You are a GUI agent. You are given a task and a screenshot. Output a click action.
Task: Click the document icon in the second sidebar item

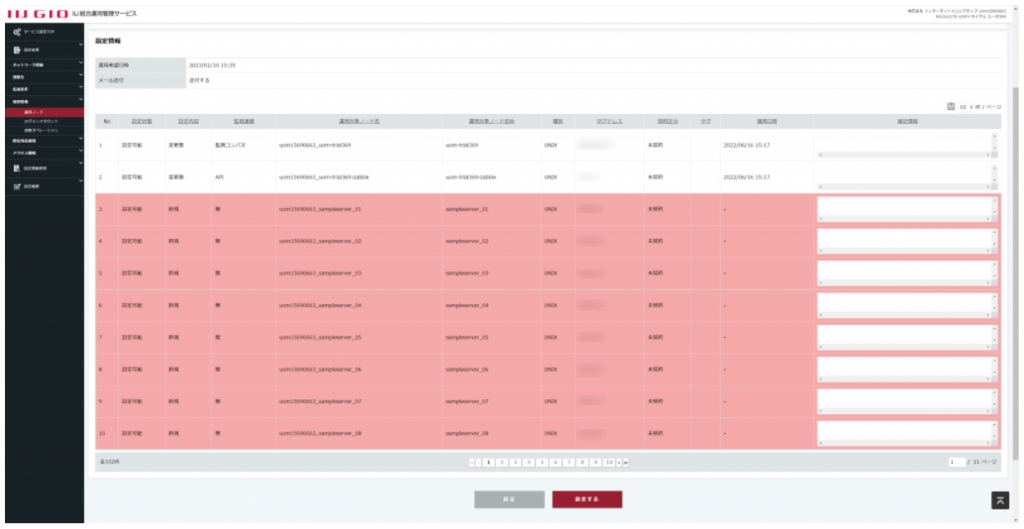point(17,49)
